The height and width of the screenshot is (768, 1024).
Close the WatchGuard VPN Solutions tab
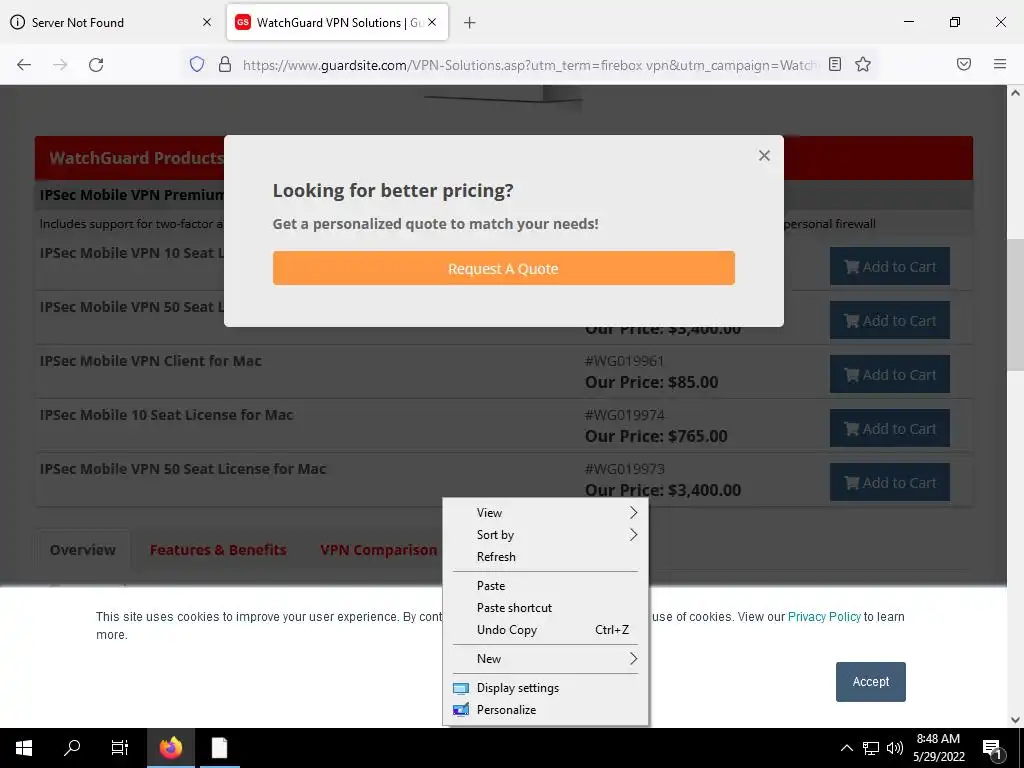point(432,22)
